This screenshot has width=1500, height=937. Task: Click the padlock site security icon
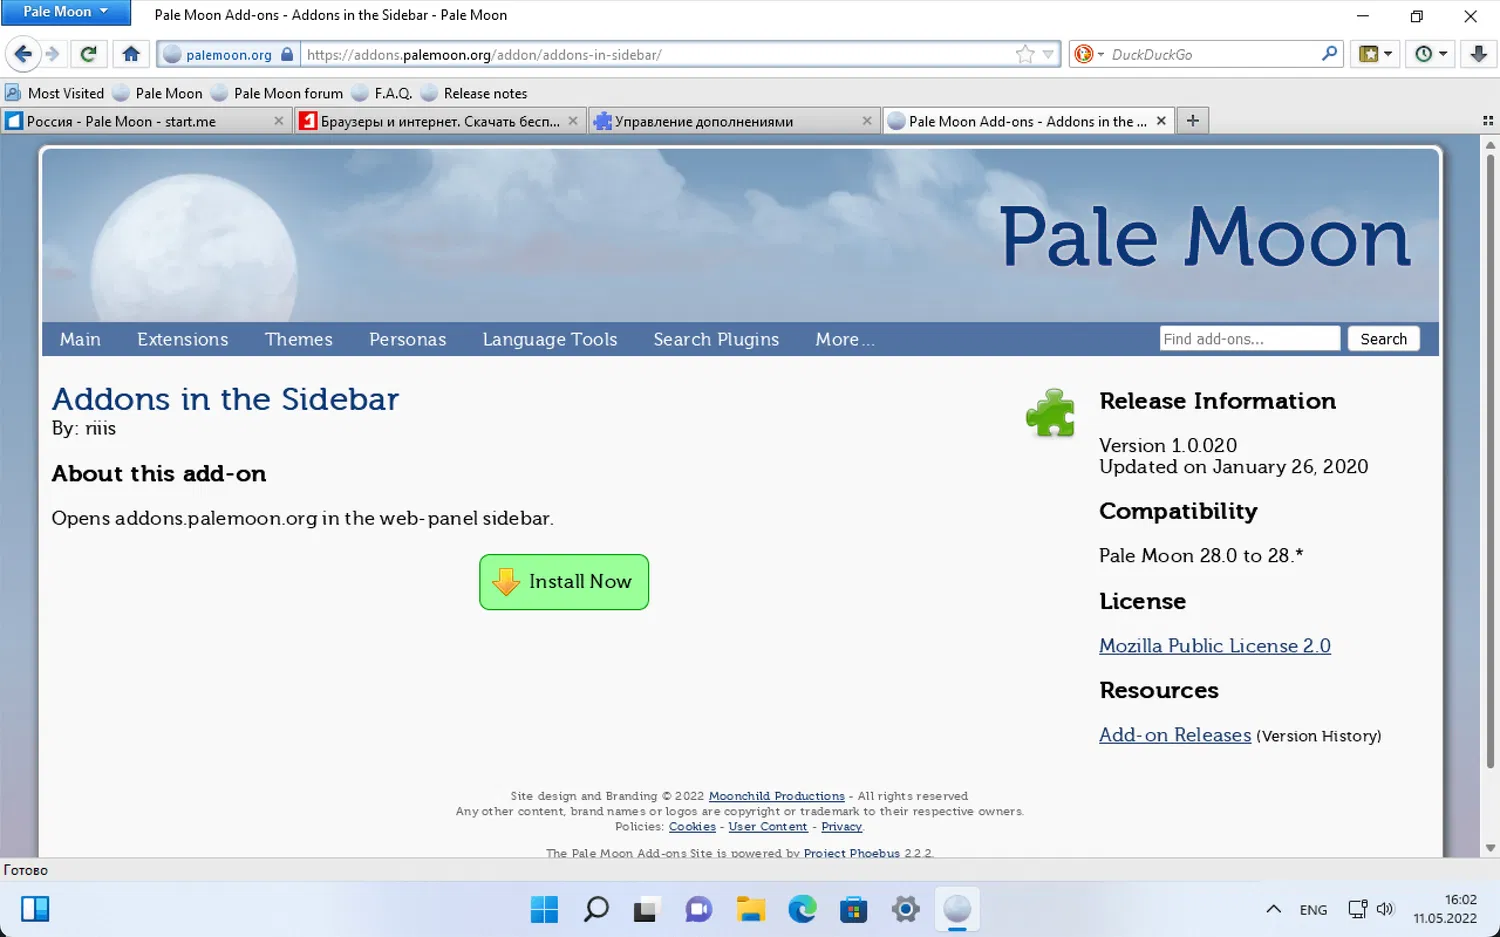[287, 54]
